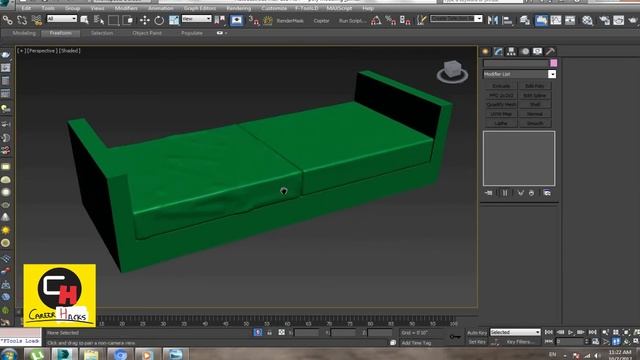Open the reference coordinate system "View" dropdown
Viewport: 640px width, 360px height.
pos(196,19)
